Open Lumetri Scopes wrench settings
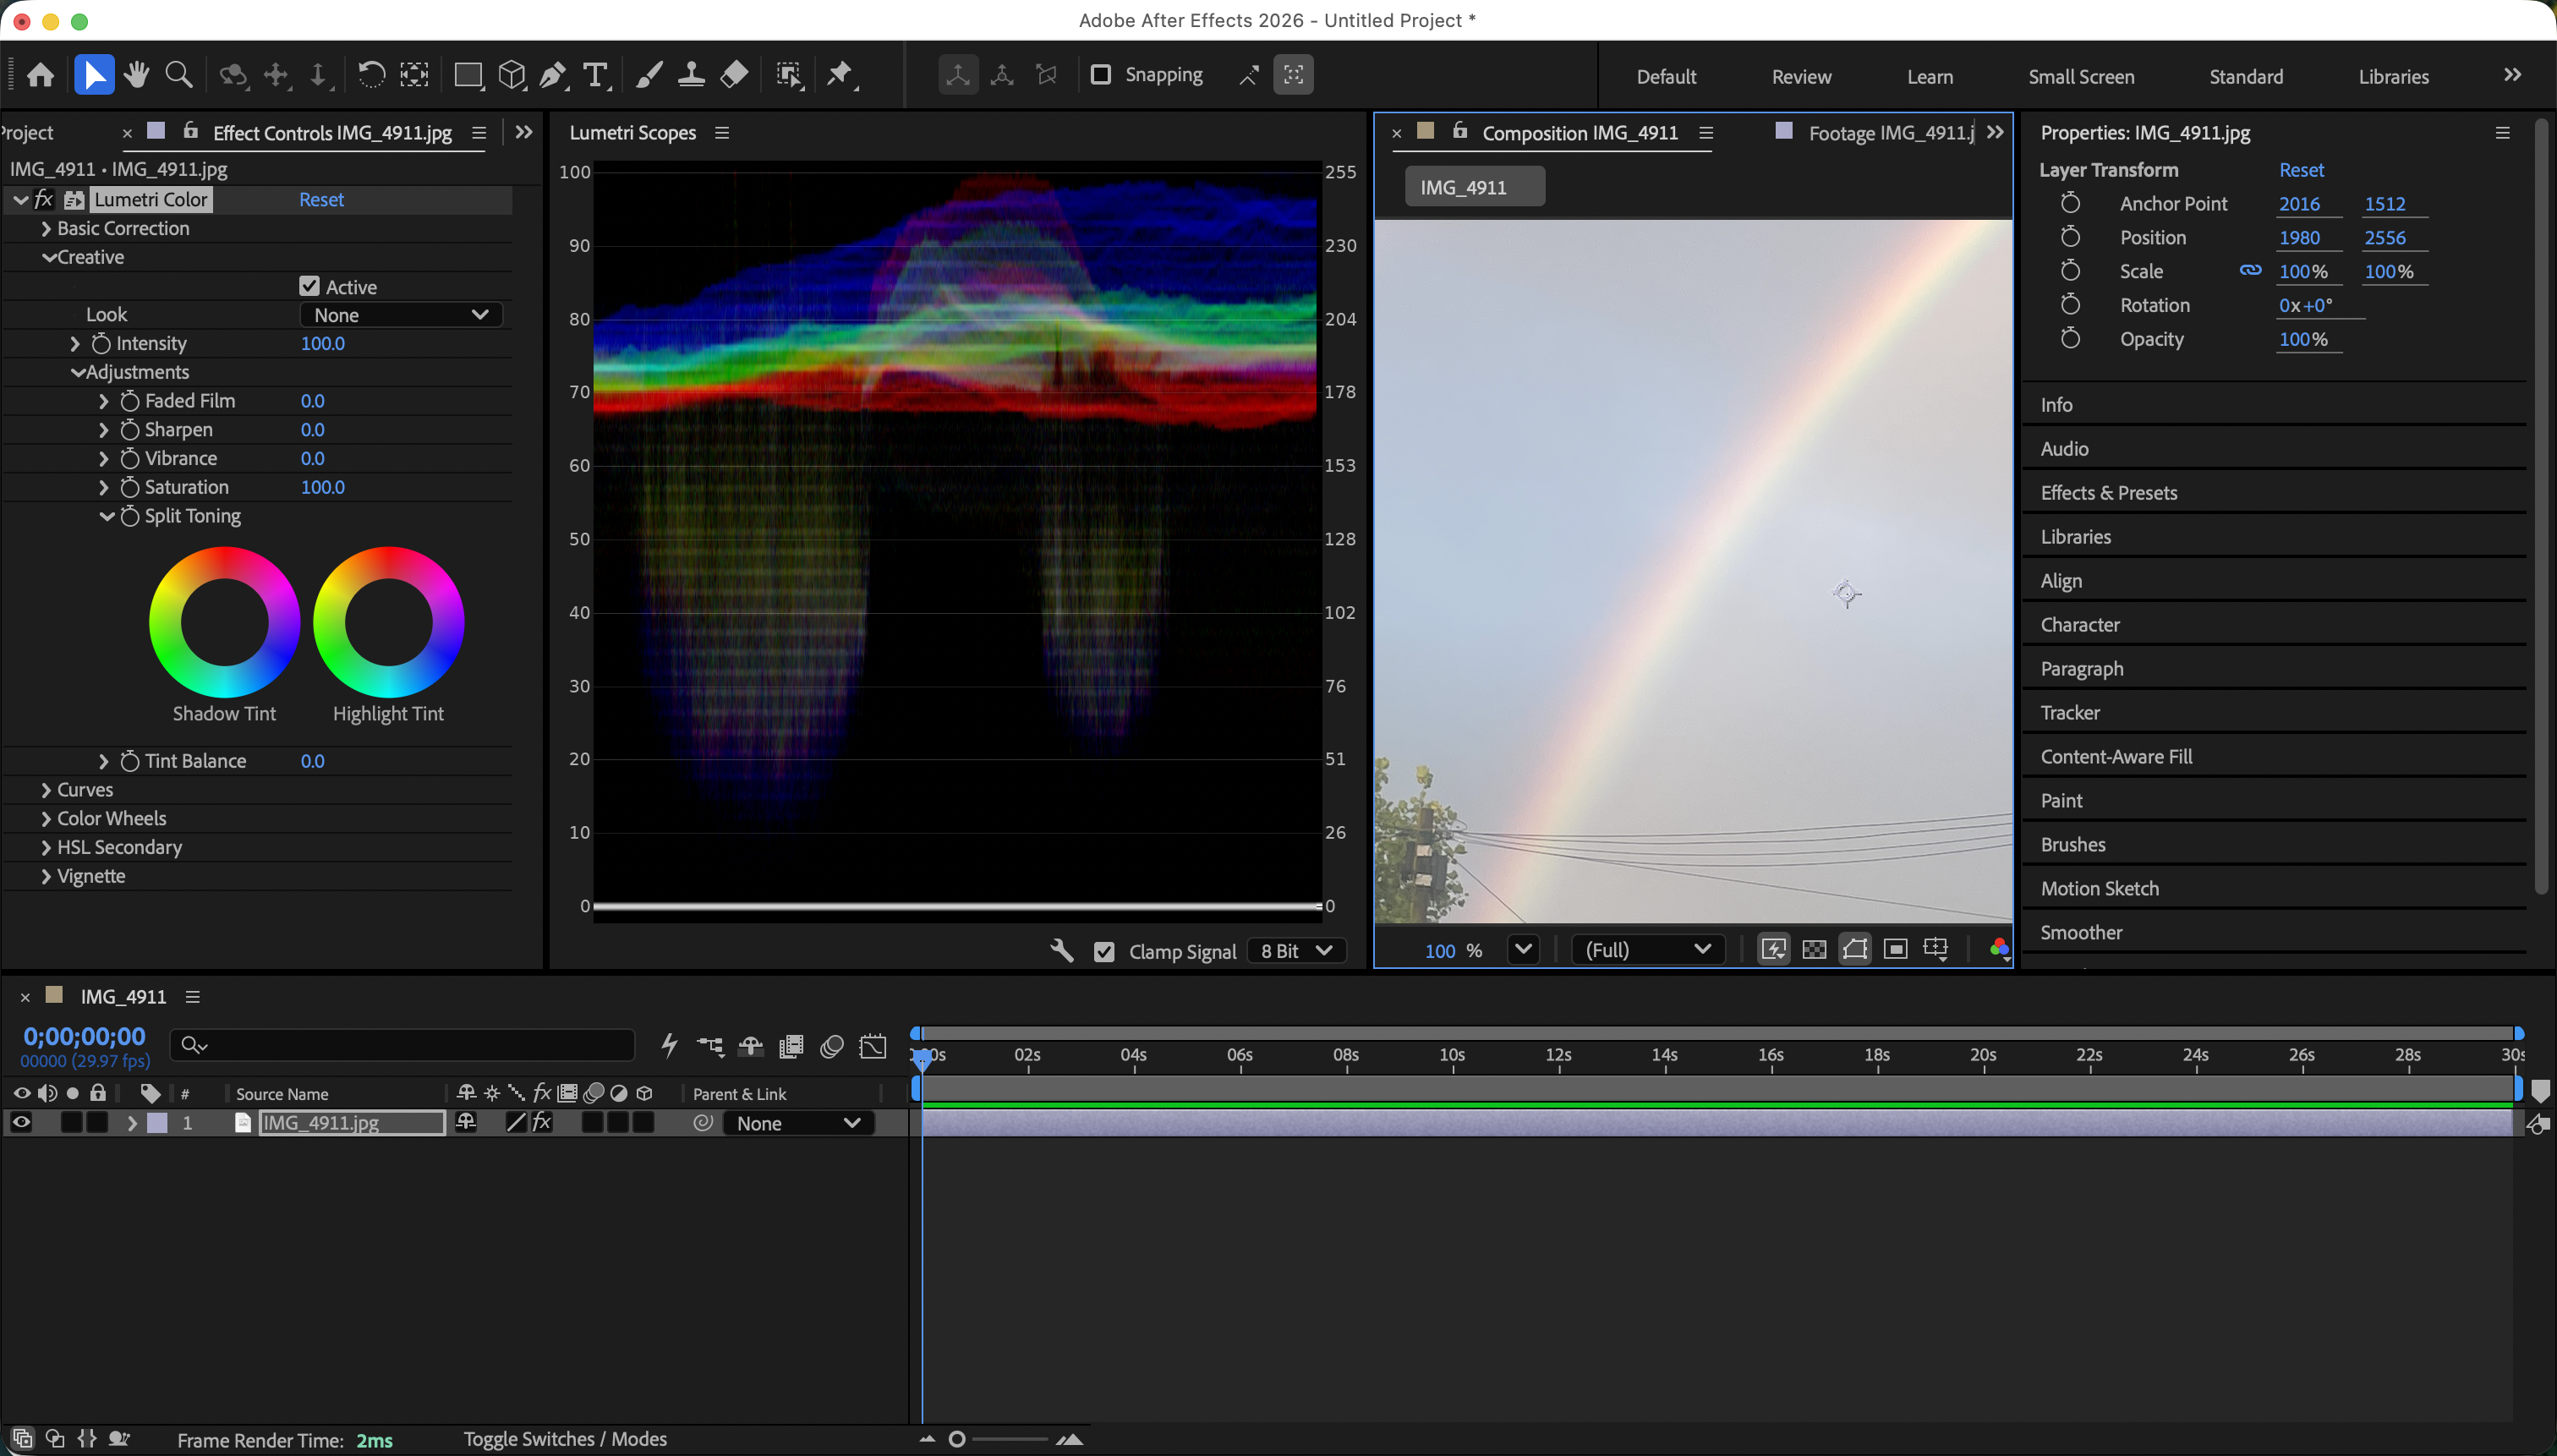2557x1456 pixels. [x=1062, y=950]
